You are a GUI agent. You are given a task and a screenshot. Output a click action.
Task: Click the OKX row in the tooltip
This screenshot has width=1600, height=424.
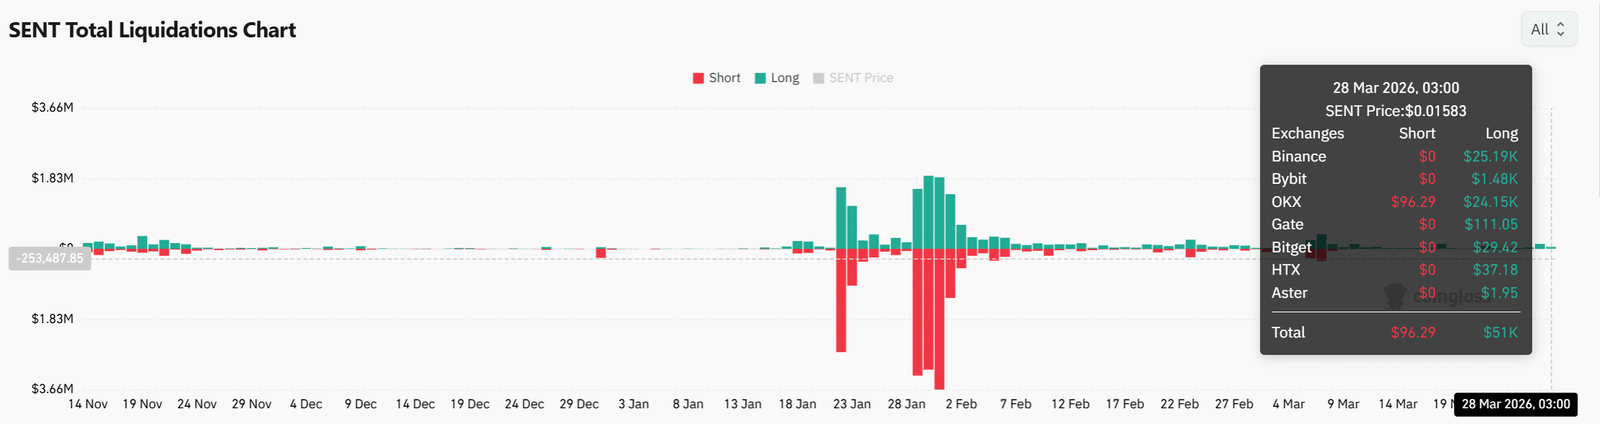click(1394, 202)
